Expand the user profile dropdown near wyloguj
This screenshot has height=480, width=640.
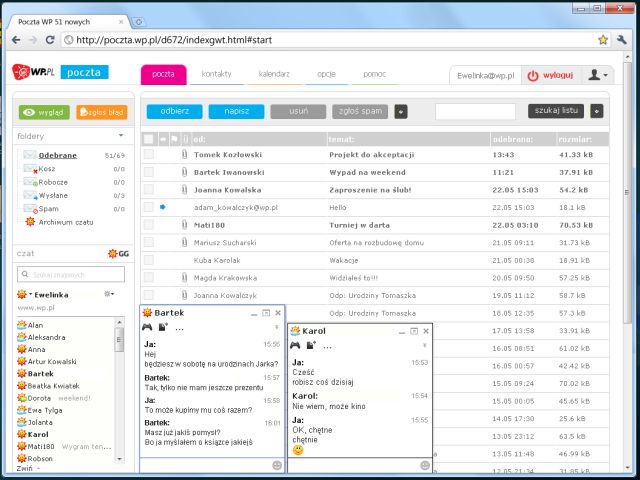(597, 75)
